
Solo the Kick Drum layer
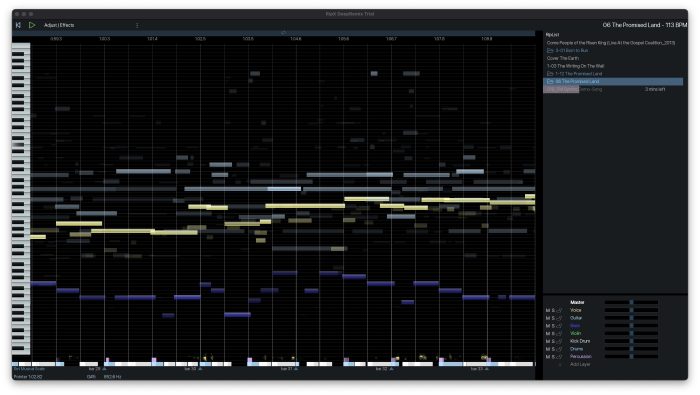(x=553, y=341)
